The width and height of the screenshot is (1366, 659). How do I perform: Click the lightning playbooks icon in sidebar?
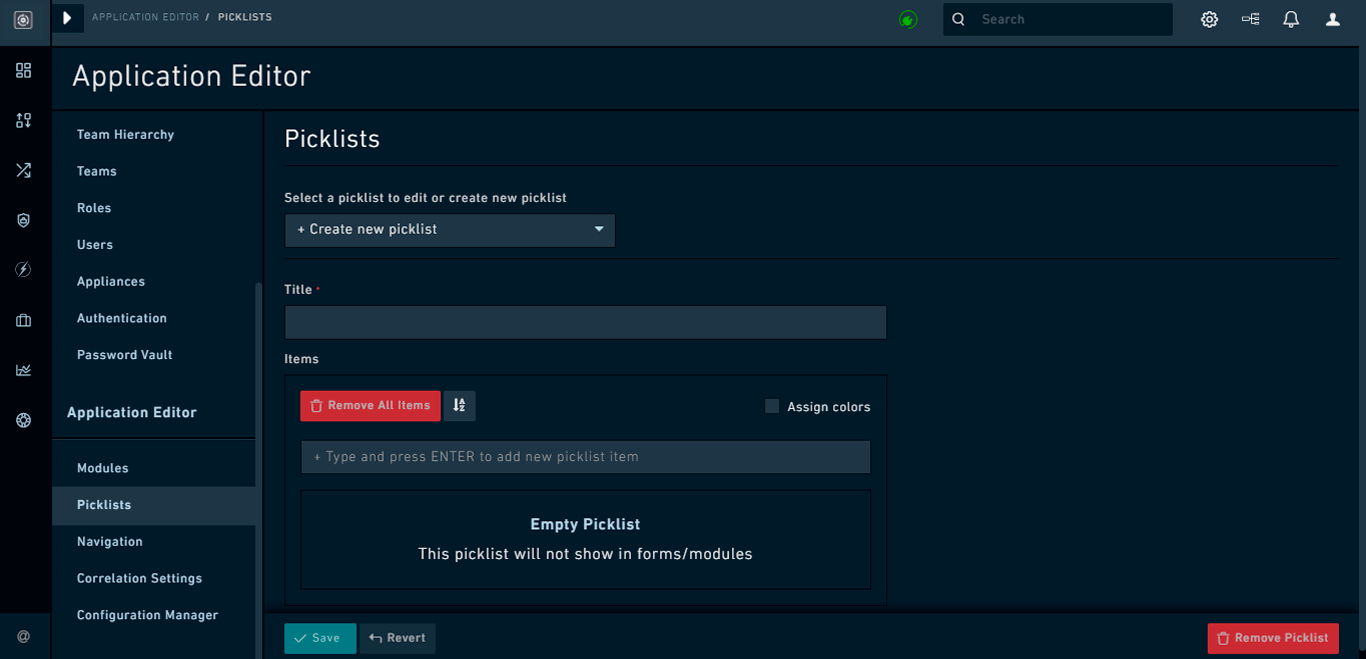click(23, 269)
